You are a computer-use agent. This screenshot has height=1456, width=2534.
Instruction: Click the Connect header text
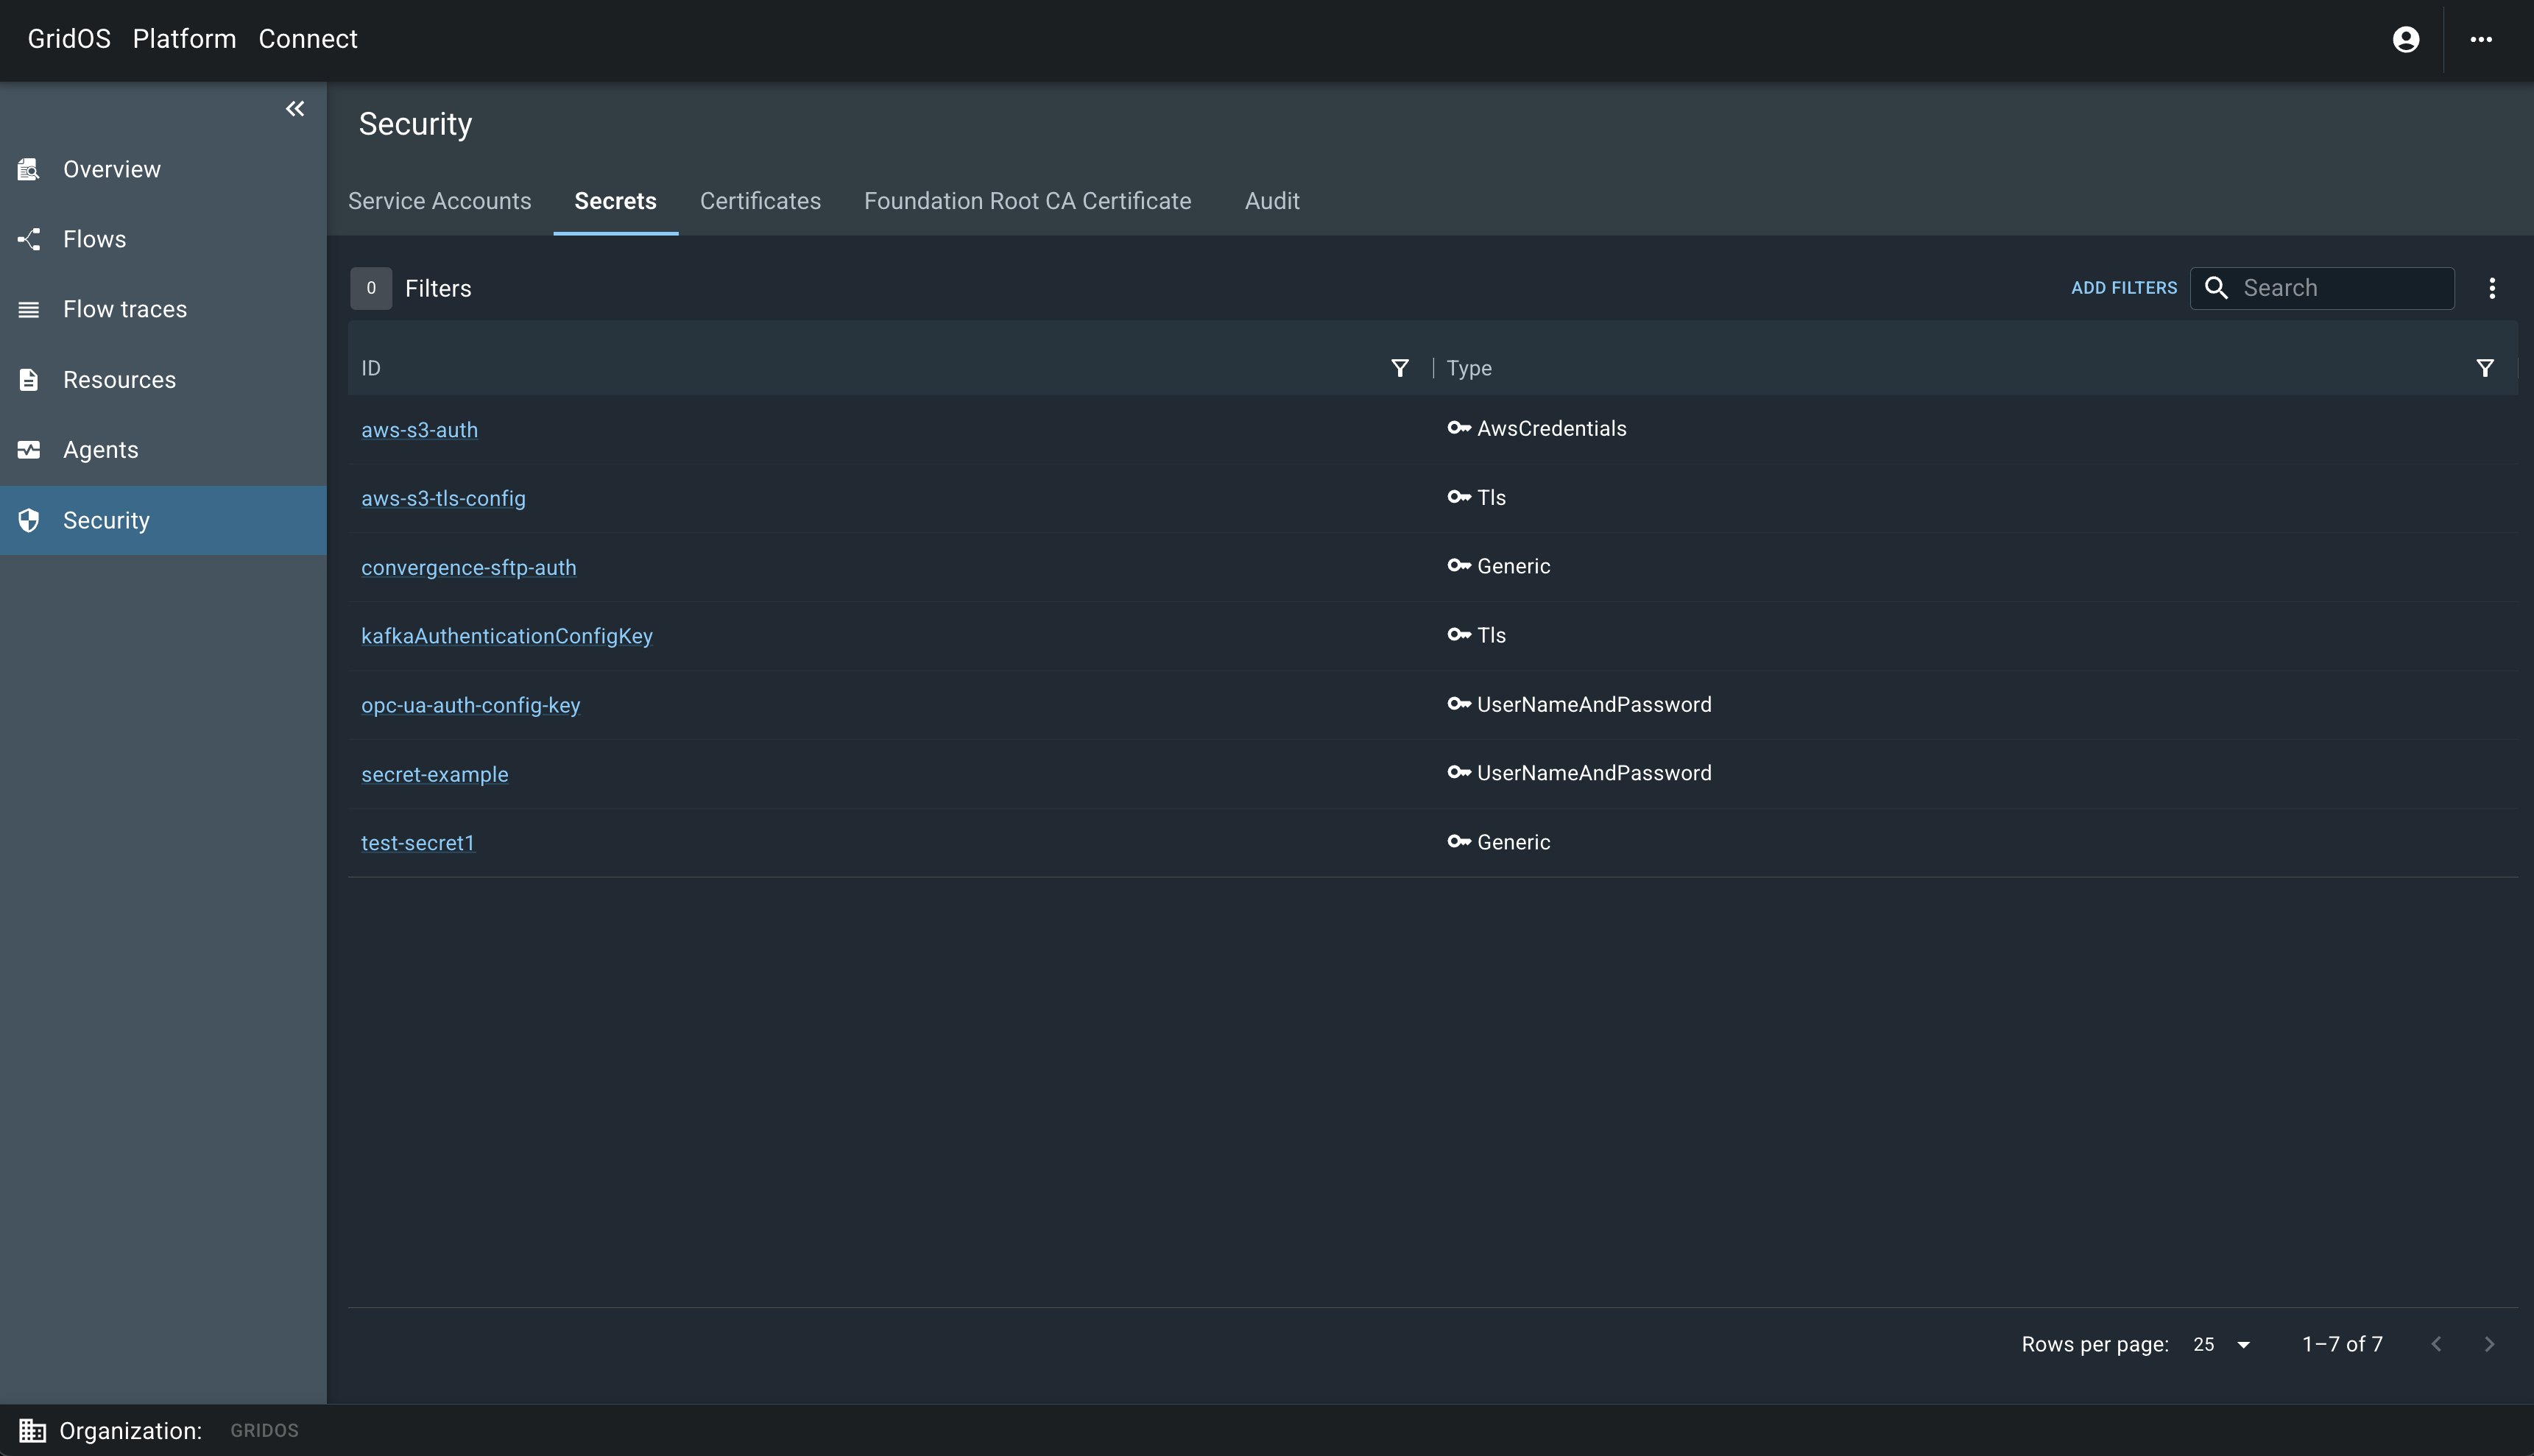tap(308, 39)
